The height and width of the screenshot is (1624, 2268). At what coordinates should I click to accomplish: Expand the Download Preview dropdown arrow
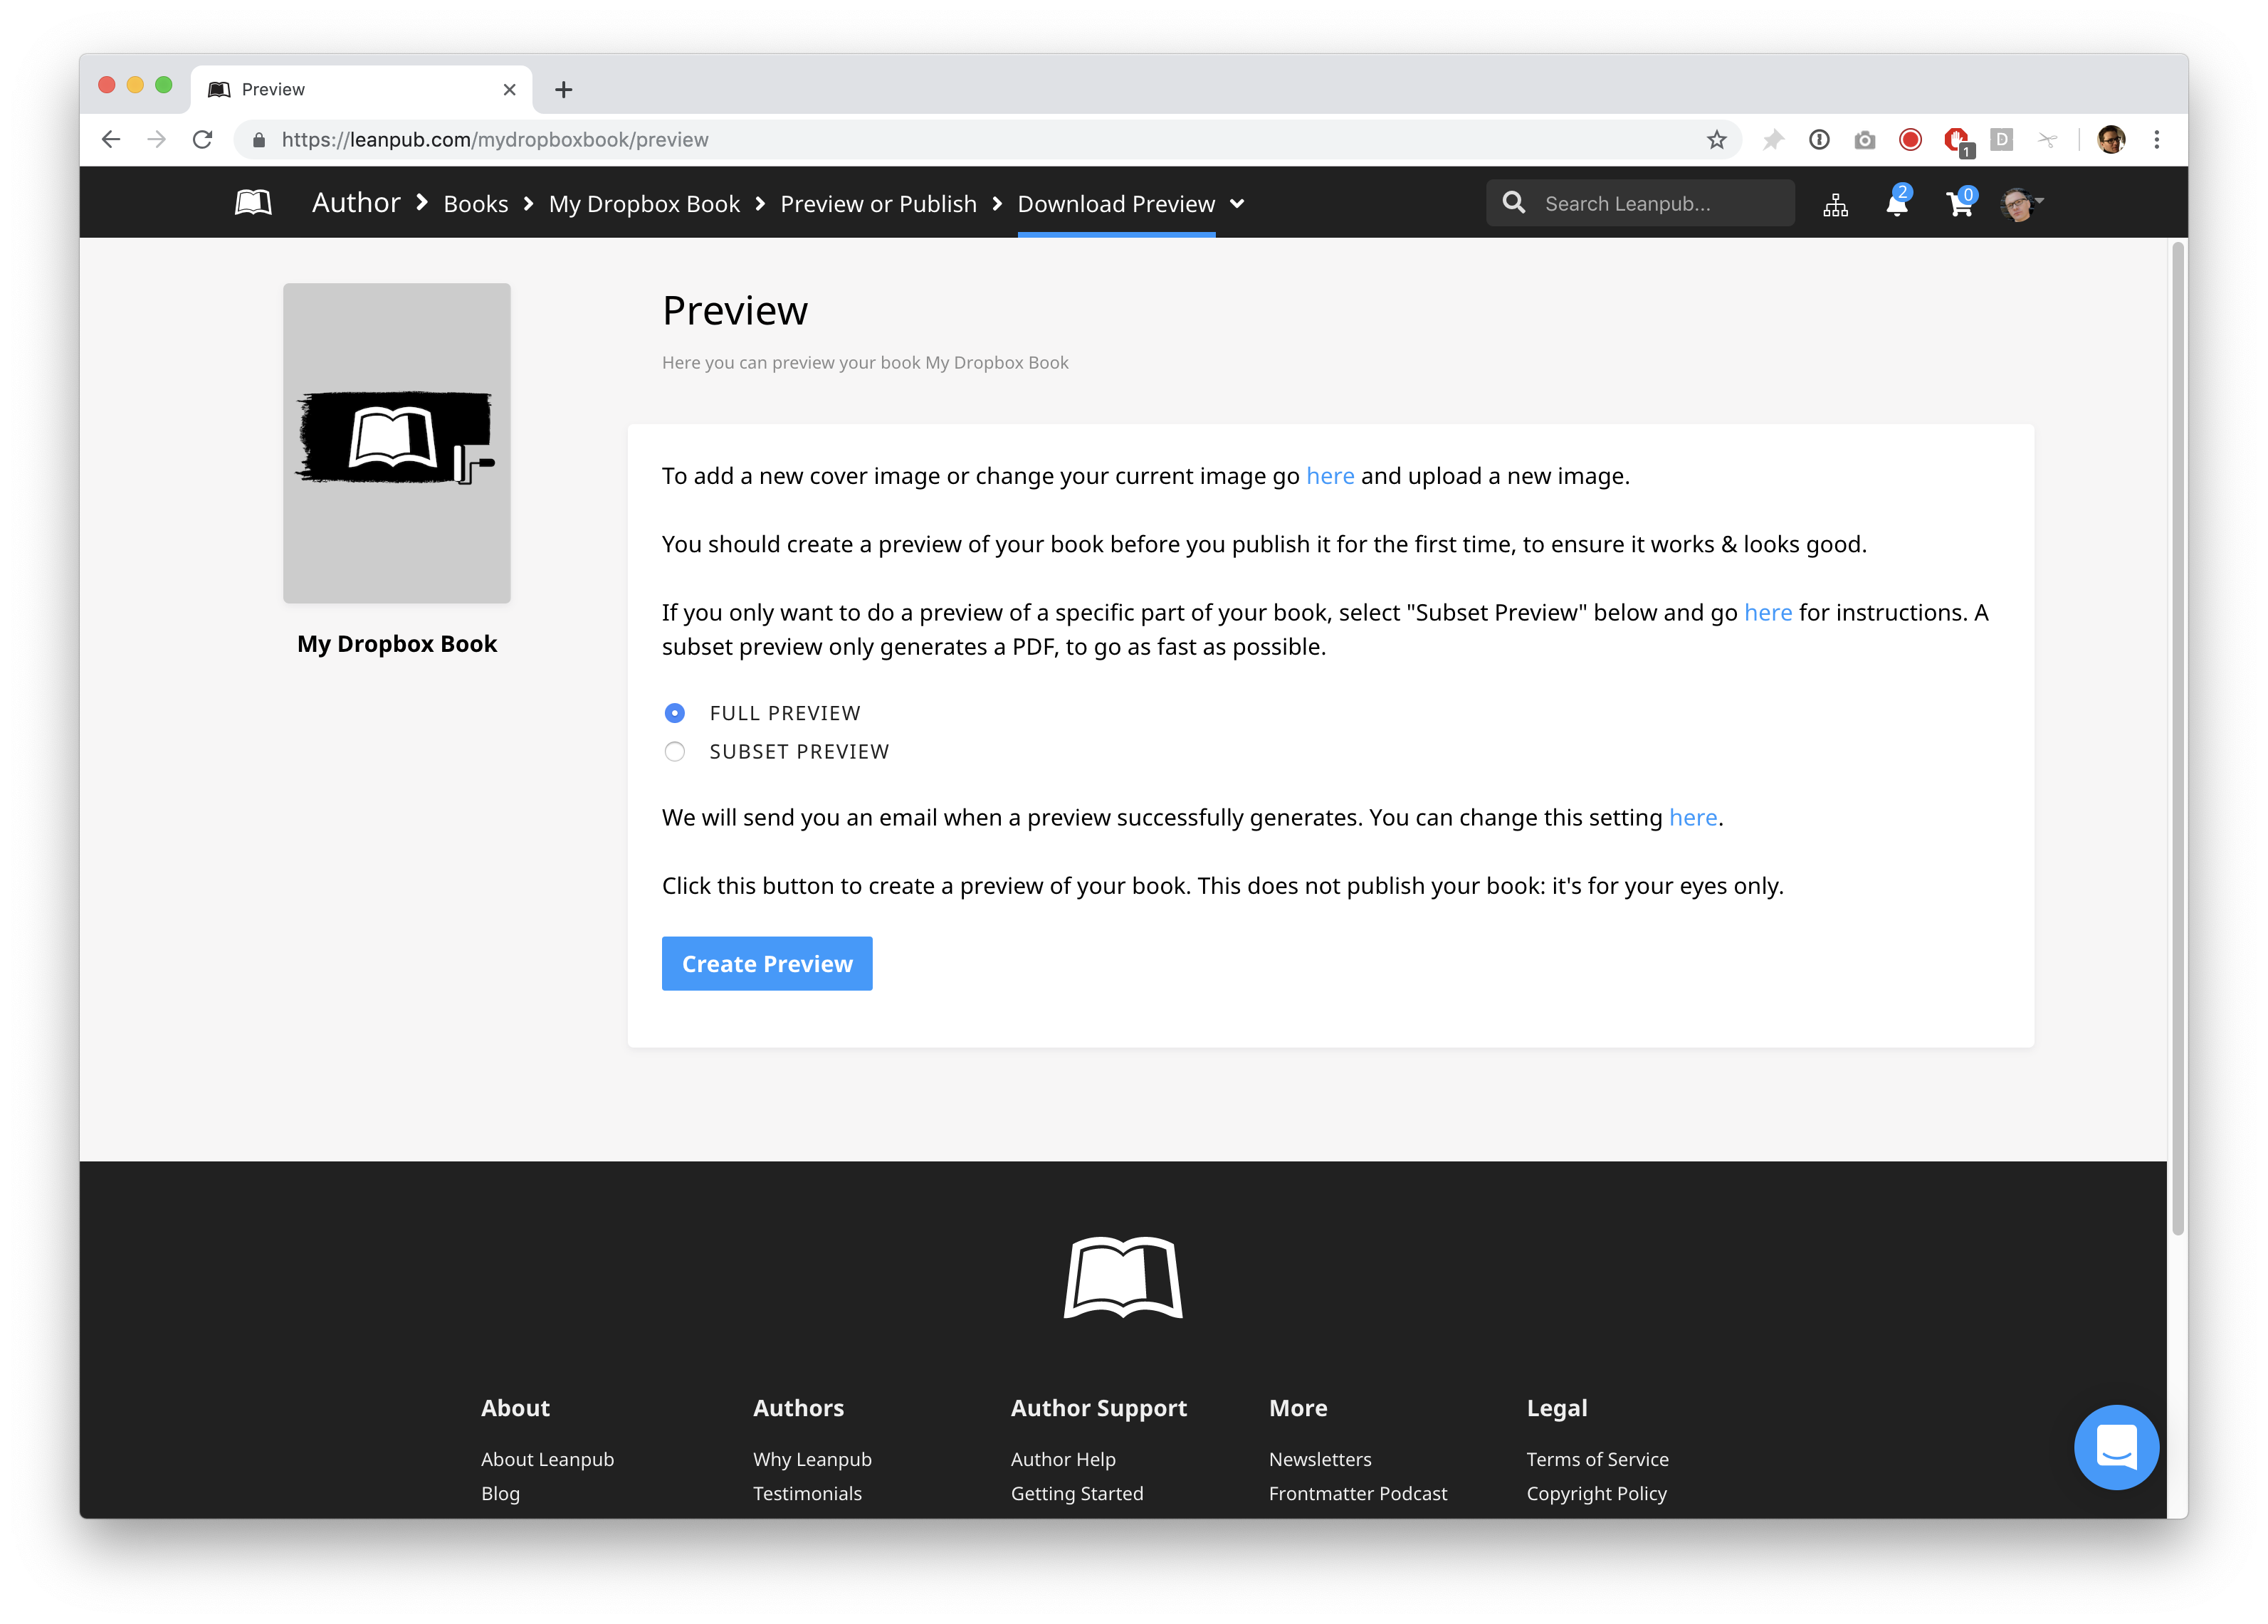(x=1237, y=204)
